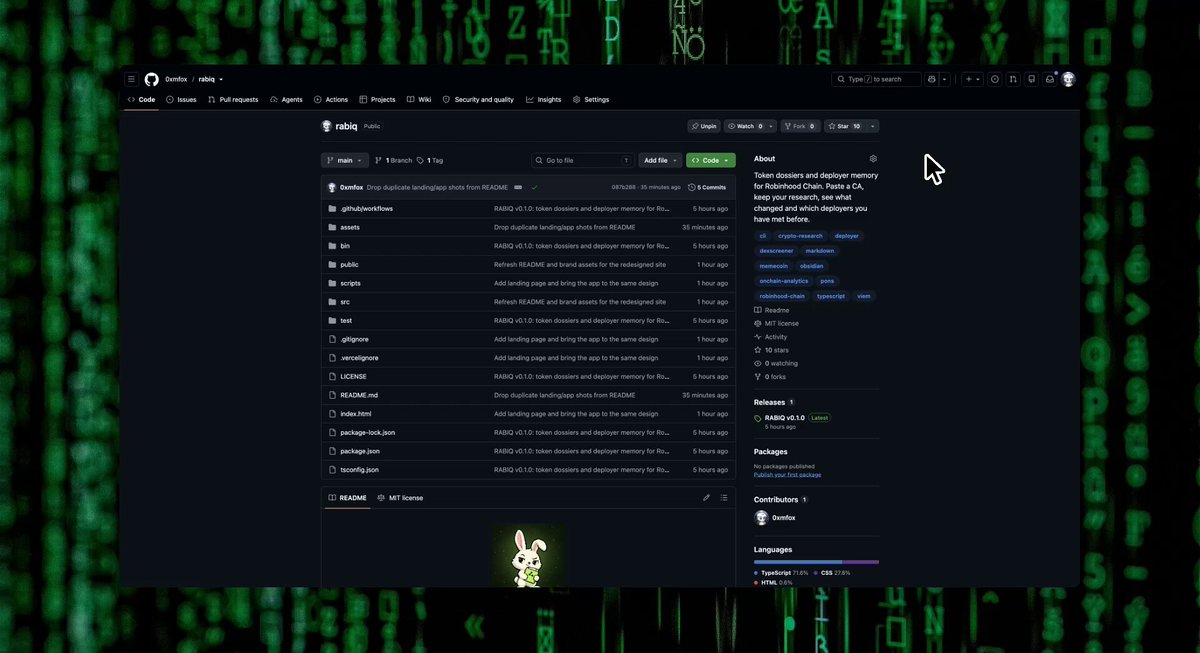View the 5 Commits history
The height and width of the screenshot is (653, 1200).
click(707, 187)
